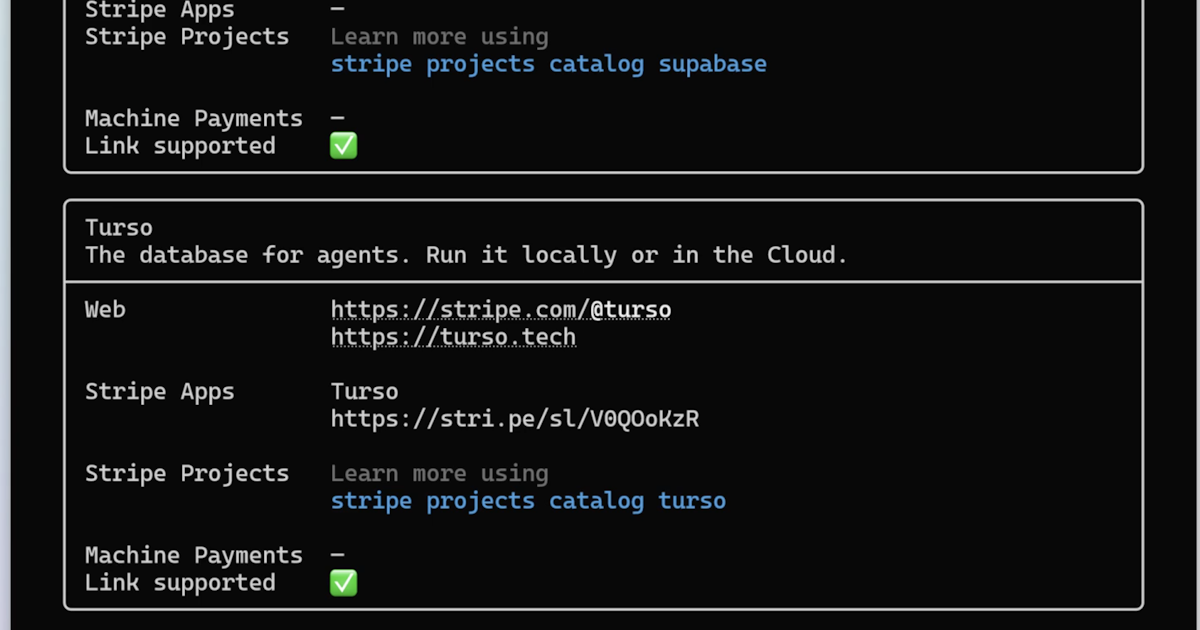Click the 'Stripe Projects' label in Turso card
The image size is (1200, 630).
pyautogui.click(x=187, y=474)
